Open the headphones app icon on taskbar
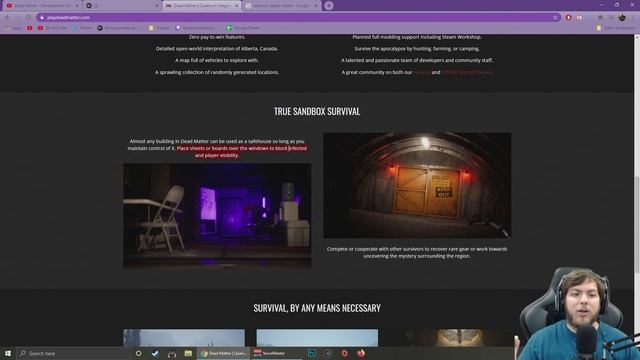This screenshot has height=360, width=640. click(172, 353)
